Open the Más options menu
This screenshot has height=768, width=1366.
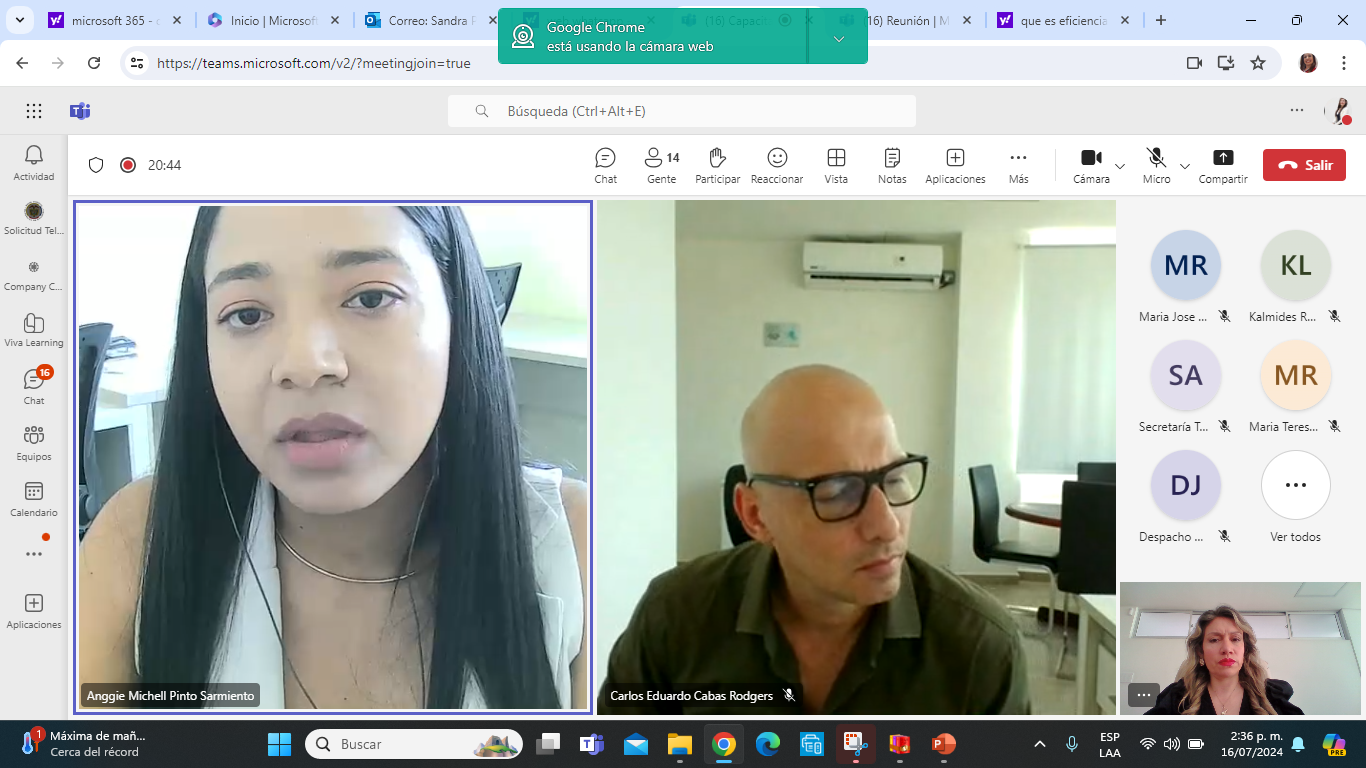click(1018, 166)
